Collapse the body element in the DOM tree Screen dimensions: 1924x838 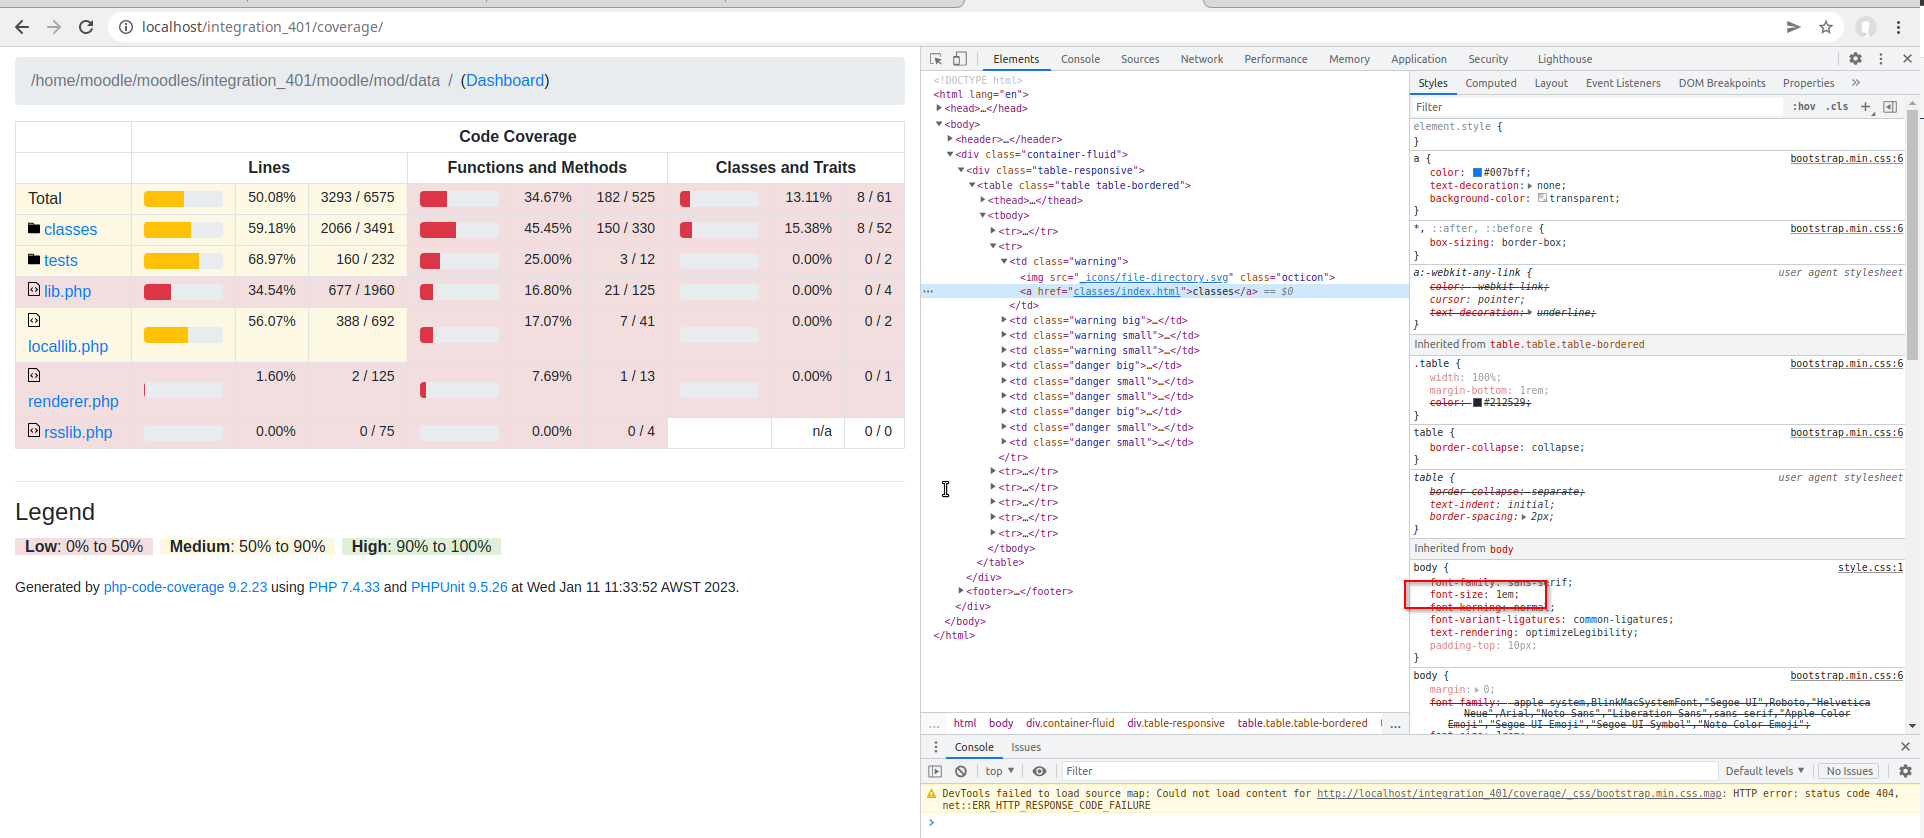[x=939, y=124]
